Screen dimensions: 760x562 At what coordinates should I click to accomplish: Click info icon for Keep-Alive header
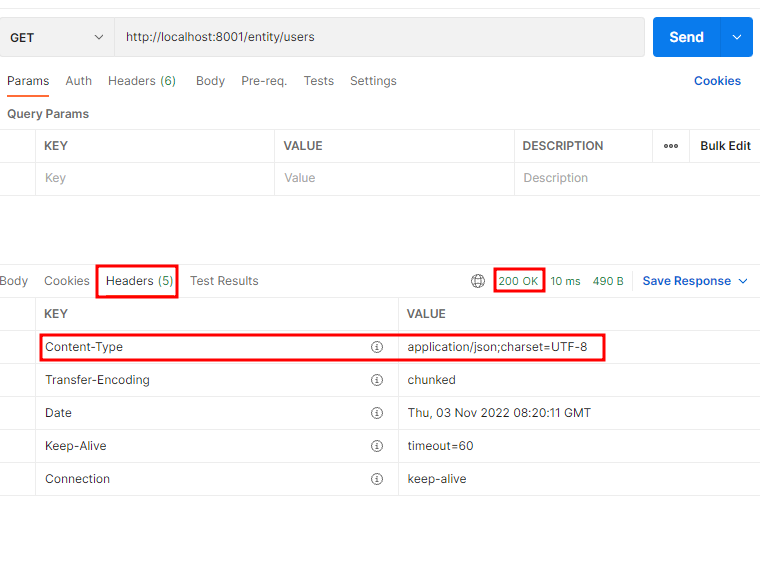[377, 446]
